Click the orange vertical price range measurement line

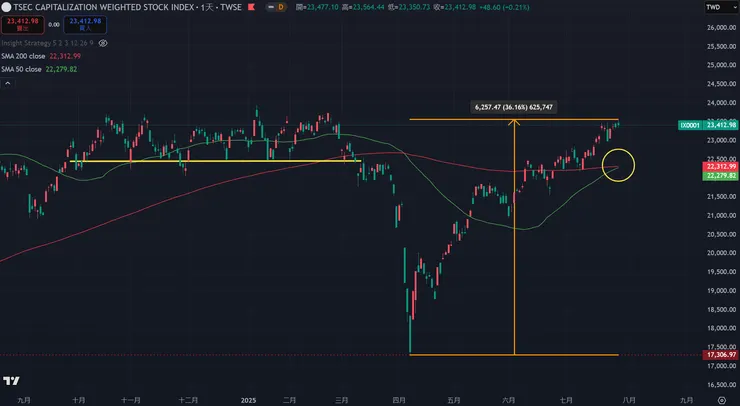click(x=514, y=236)
